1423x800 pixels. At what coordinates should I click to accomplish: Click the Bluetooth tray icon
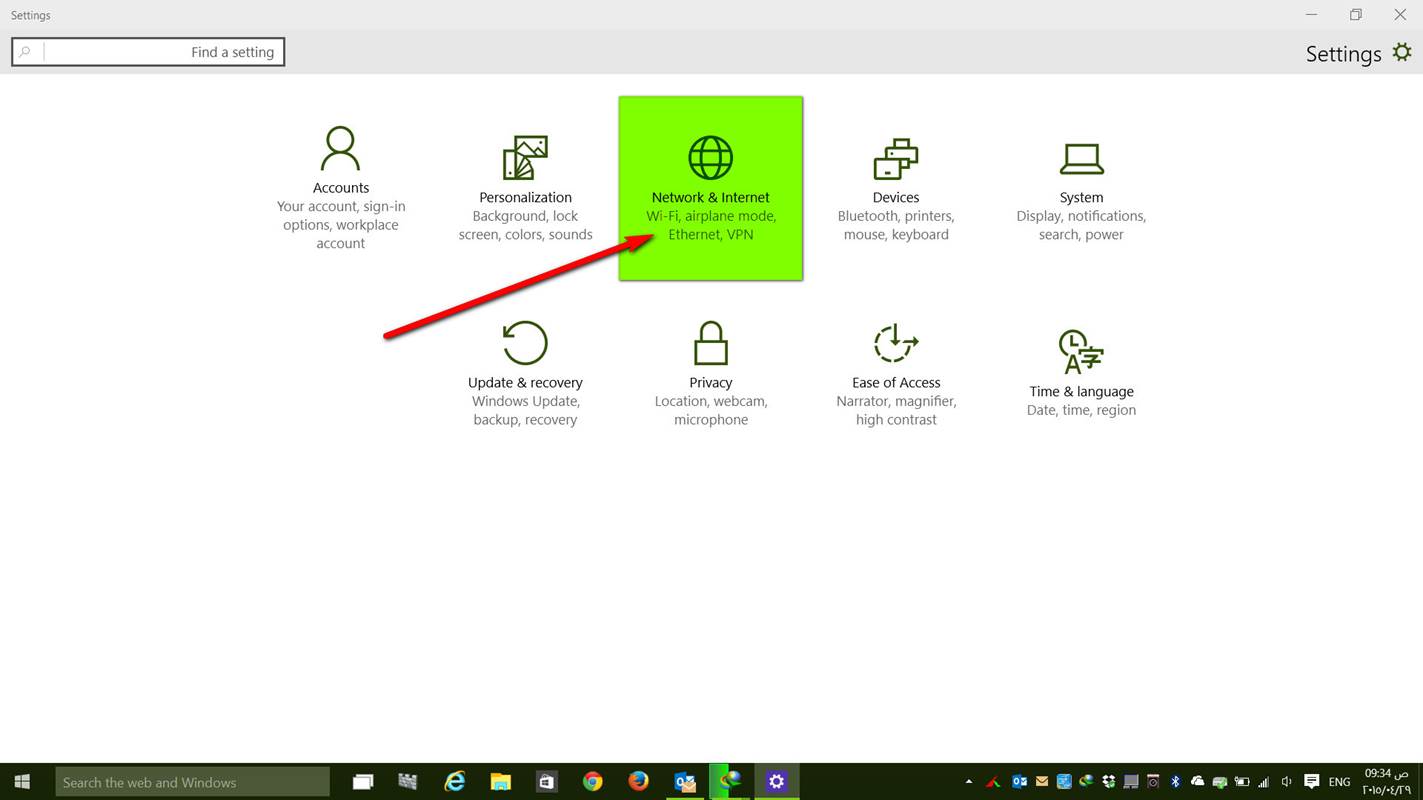coord(1175,782)
